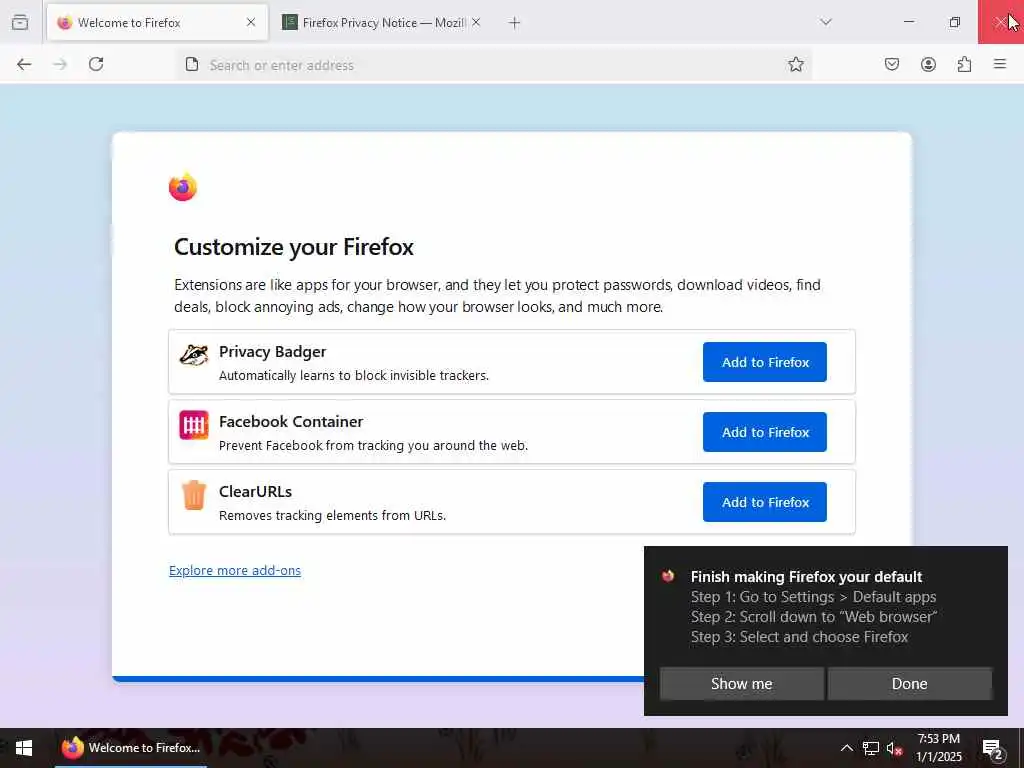Show hidden system tray icons

(846, 748)
